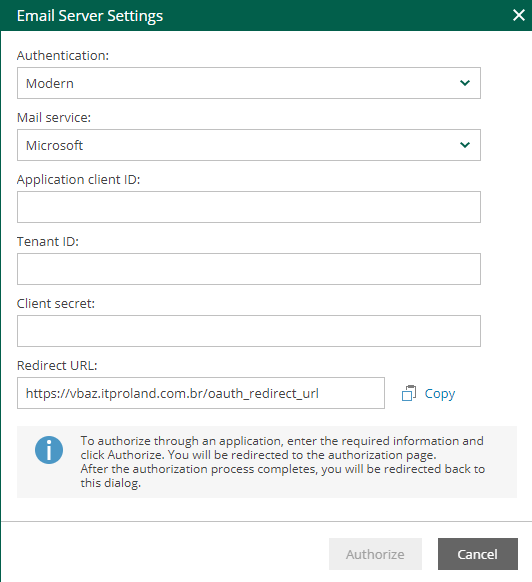The image size is (532, 582).
Task: Click the Tenant ID label
Action: [48, 241]
